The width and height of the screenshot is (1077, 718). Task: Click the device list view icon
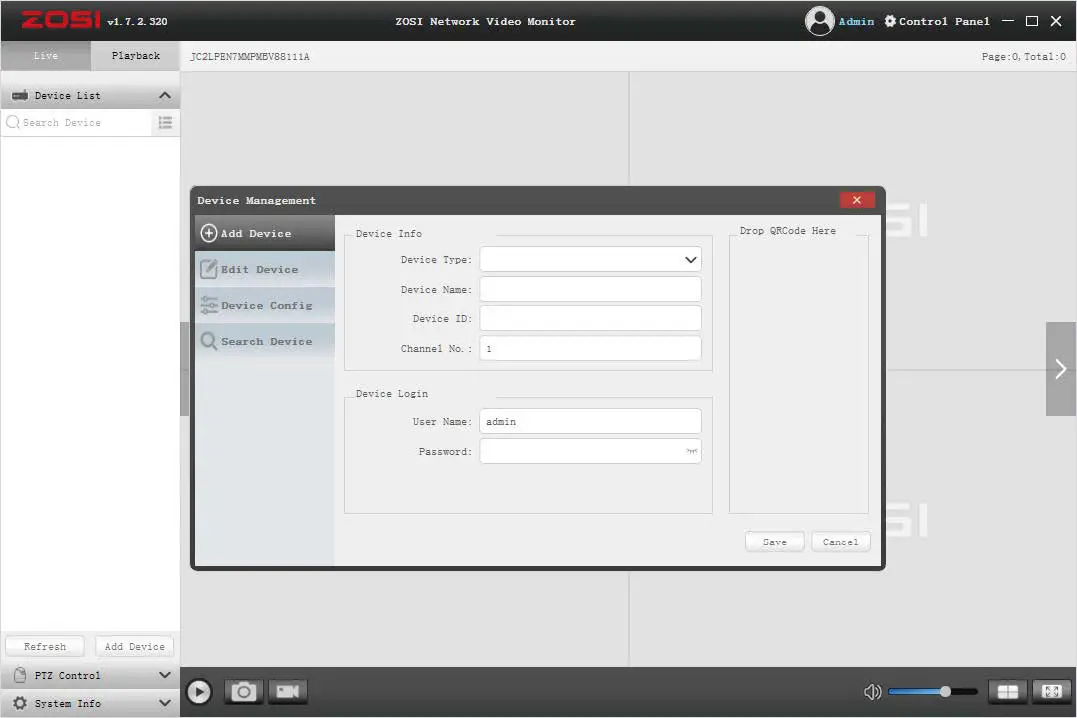165,122
